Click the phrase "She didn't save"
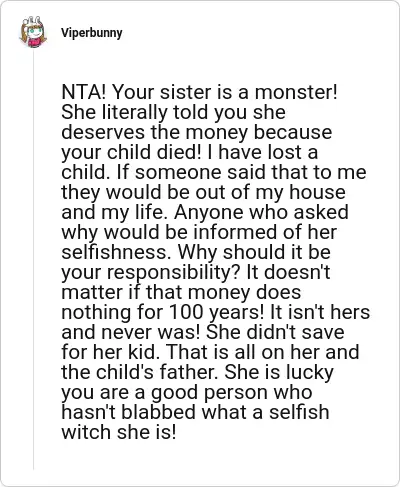The height and width of the screenshot is (487, 400). pos(275,332)
